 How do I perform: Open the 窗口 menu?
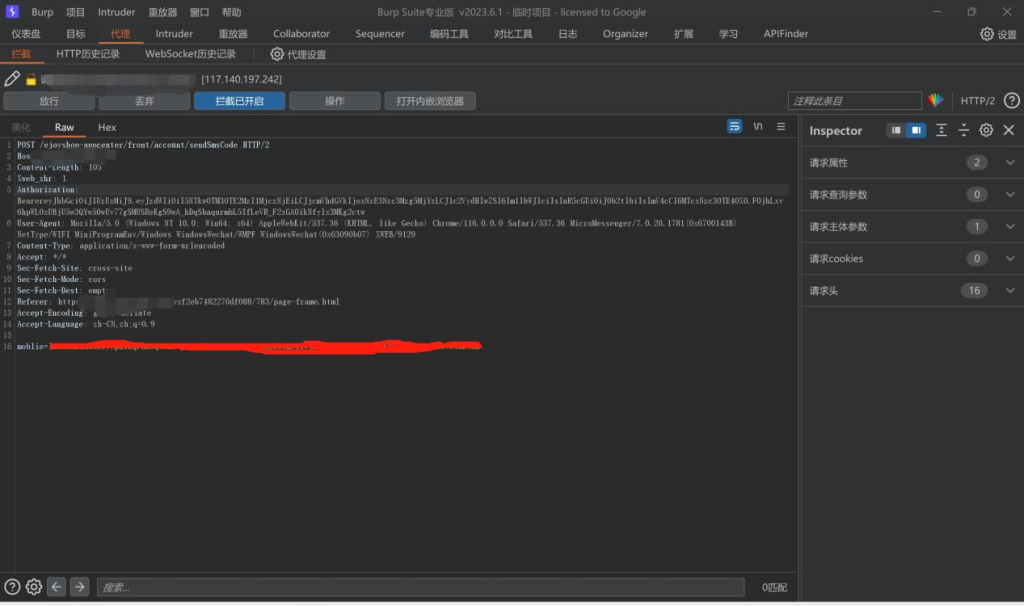(x=199, y=12)
